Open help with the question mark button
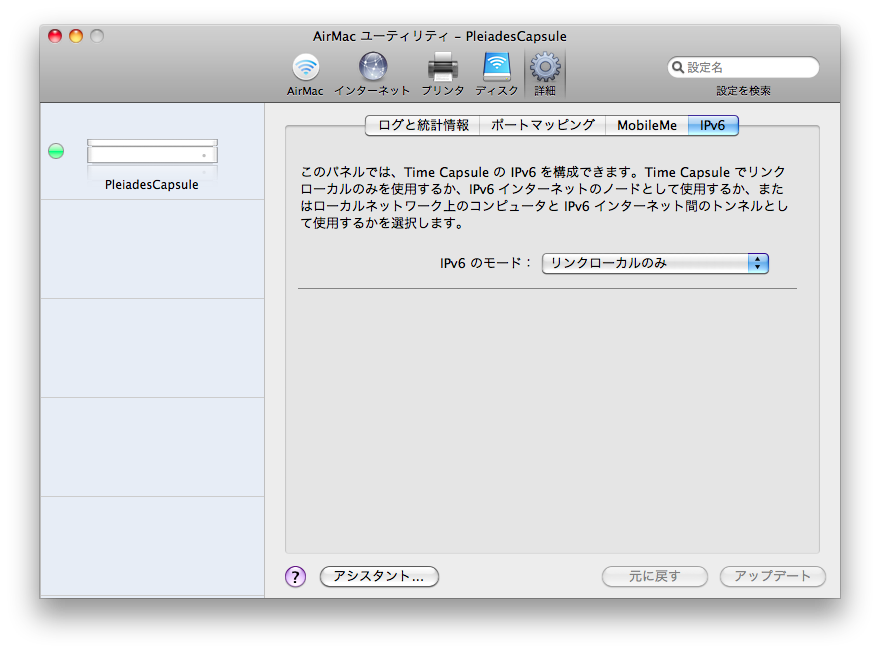Image resolution: width=880 pixels, height=653 pixels. coord(295,576)
